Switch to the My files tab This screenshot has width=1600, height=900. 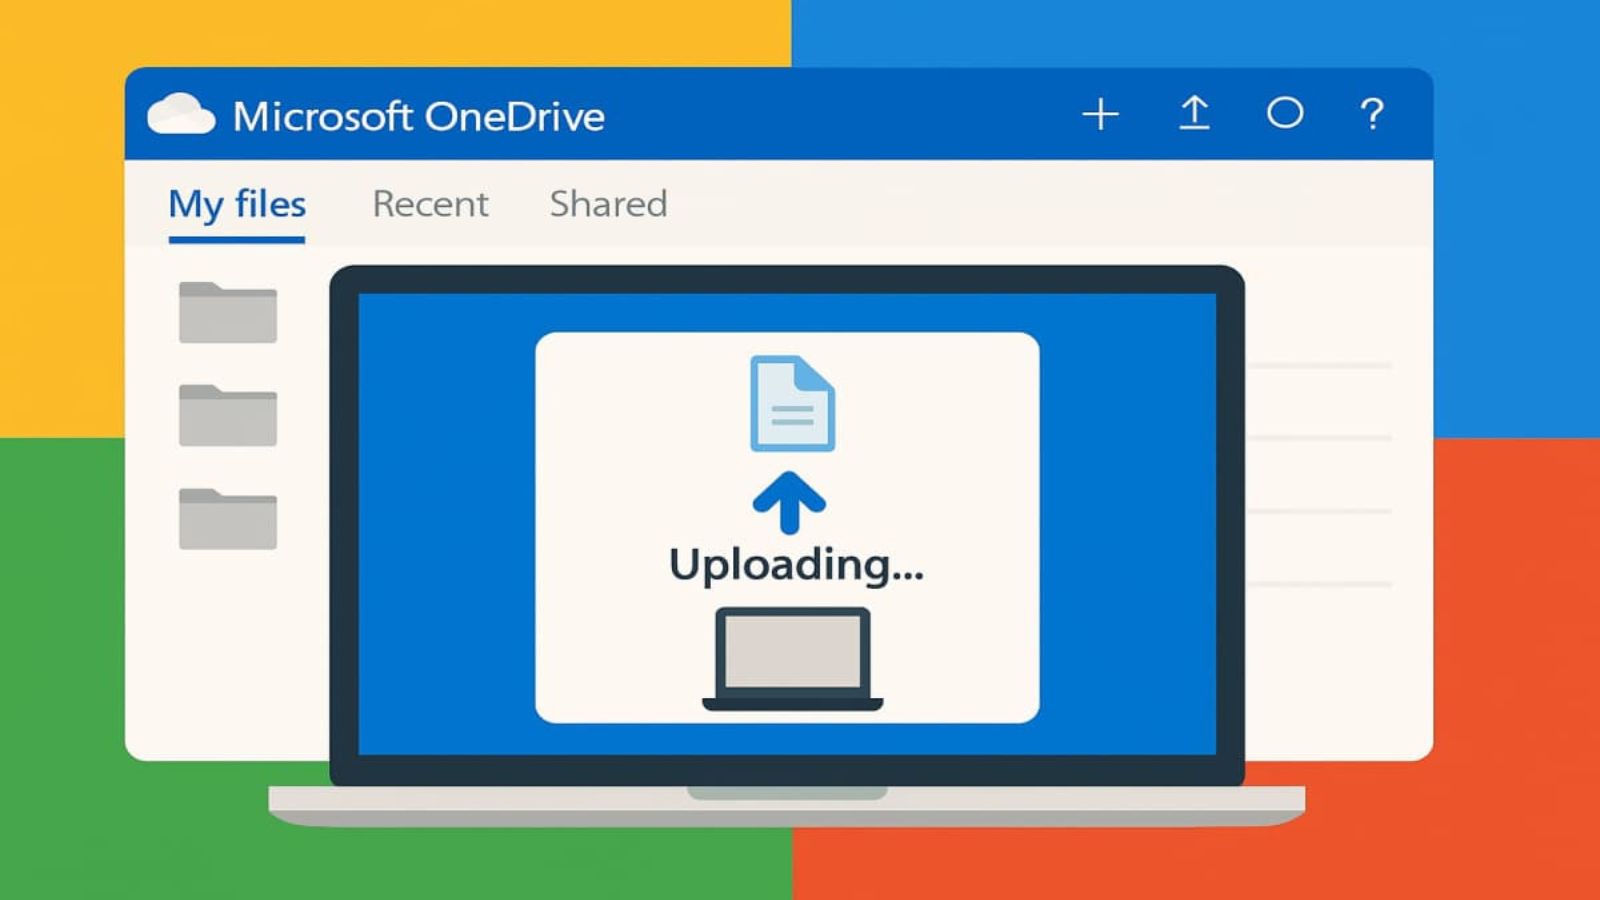(x=237, y=204)
